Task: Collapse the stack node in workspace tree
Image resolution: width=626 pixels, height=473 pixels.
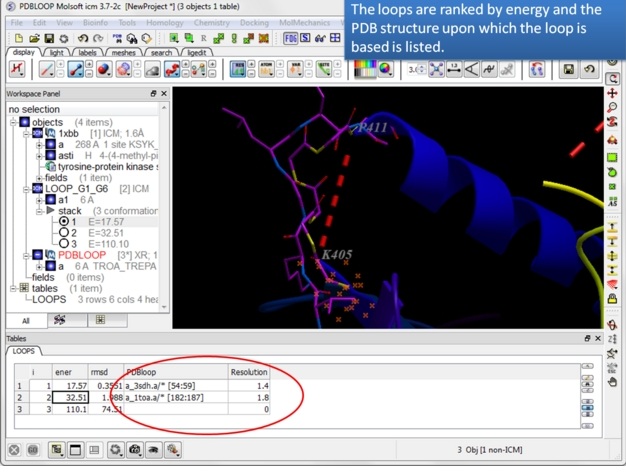Action: [x=37, y=210]
